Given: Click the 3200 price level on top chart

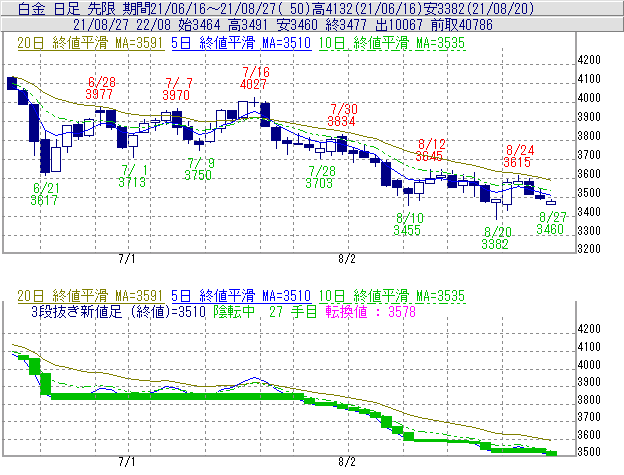Looking at the screenshot, I should pyautogui.click(x=589, y=249).
